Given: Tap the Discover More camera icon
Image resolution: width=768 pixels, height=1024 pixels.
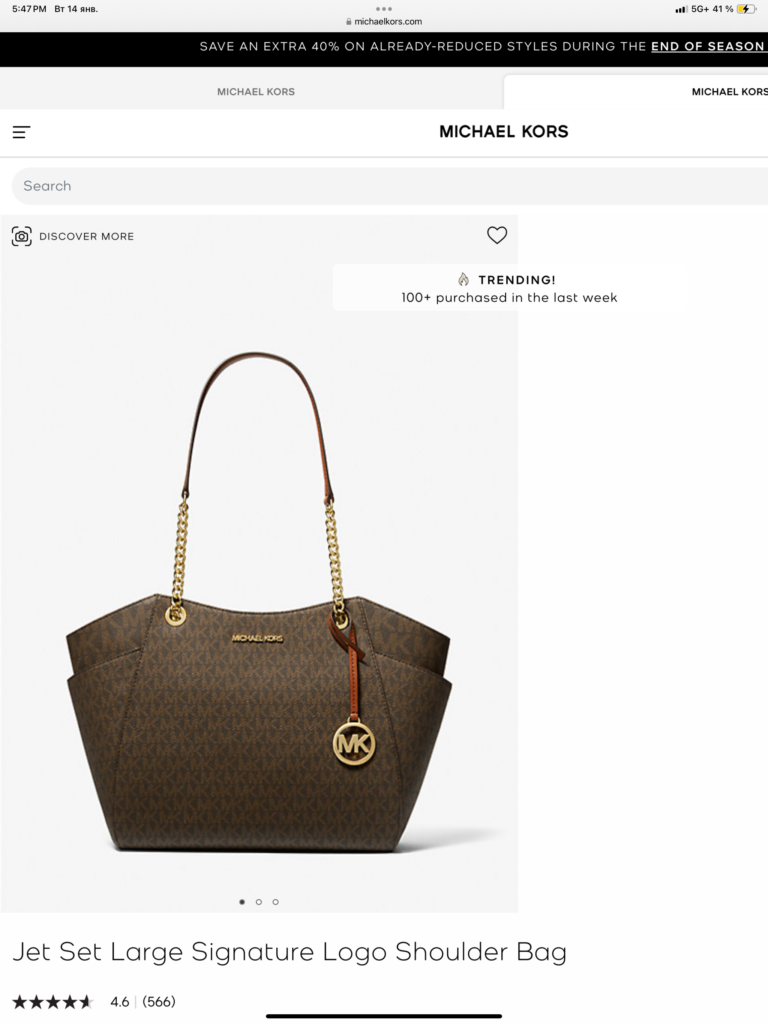Looking at the screenshot, I should (22, 236).
